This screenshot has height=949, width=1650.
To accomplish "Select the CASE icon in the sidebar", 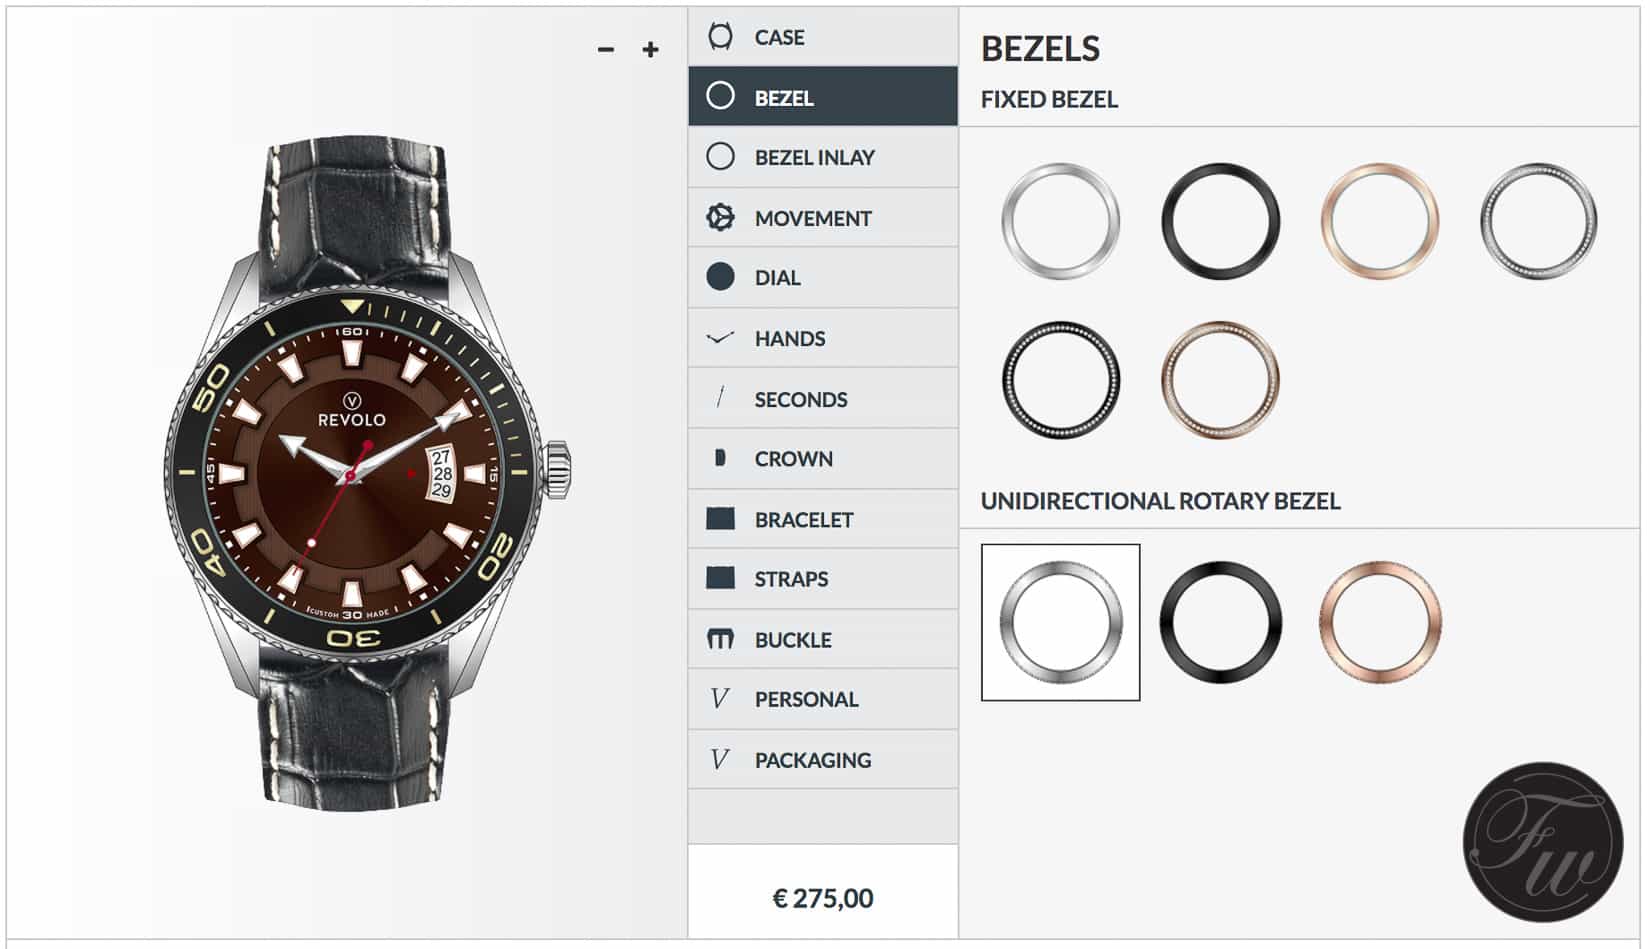I will pyautogui.click(x=722, y=37).
